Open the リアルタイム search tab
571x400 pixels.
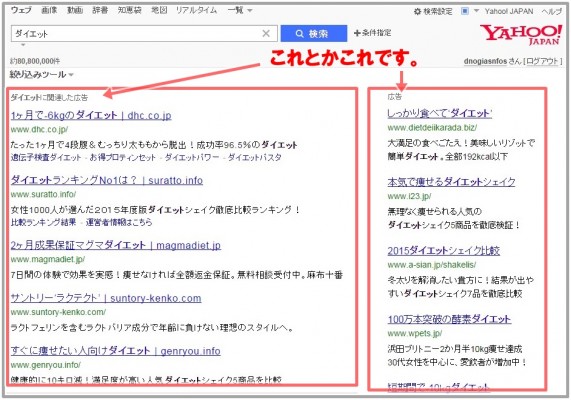[196, 10]
